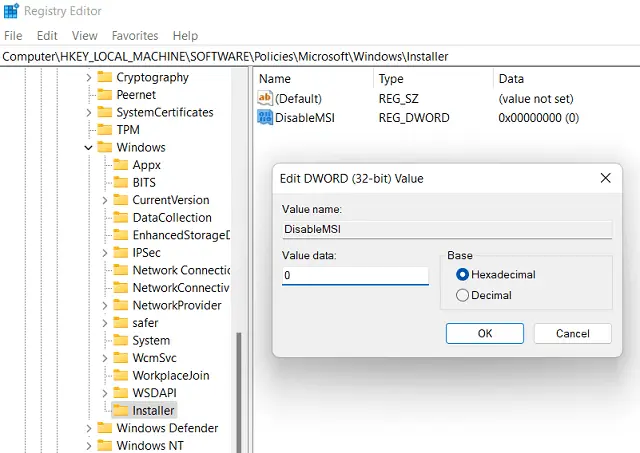Click the (Default) string value icon
This screenshot has width=640, height=453.
pyautogui.click(x=265, y=98)
